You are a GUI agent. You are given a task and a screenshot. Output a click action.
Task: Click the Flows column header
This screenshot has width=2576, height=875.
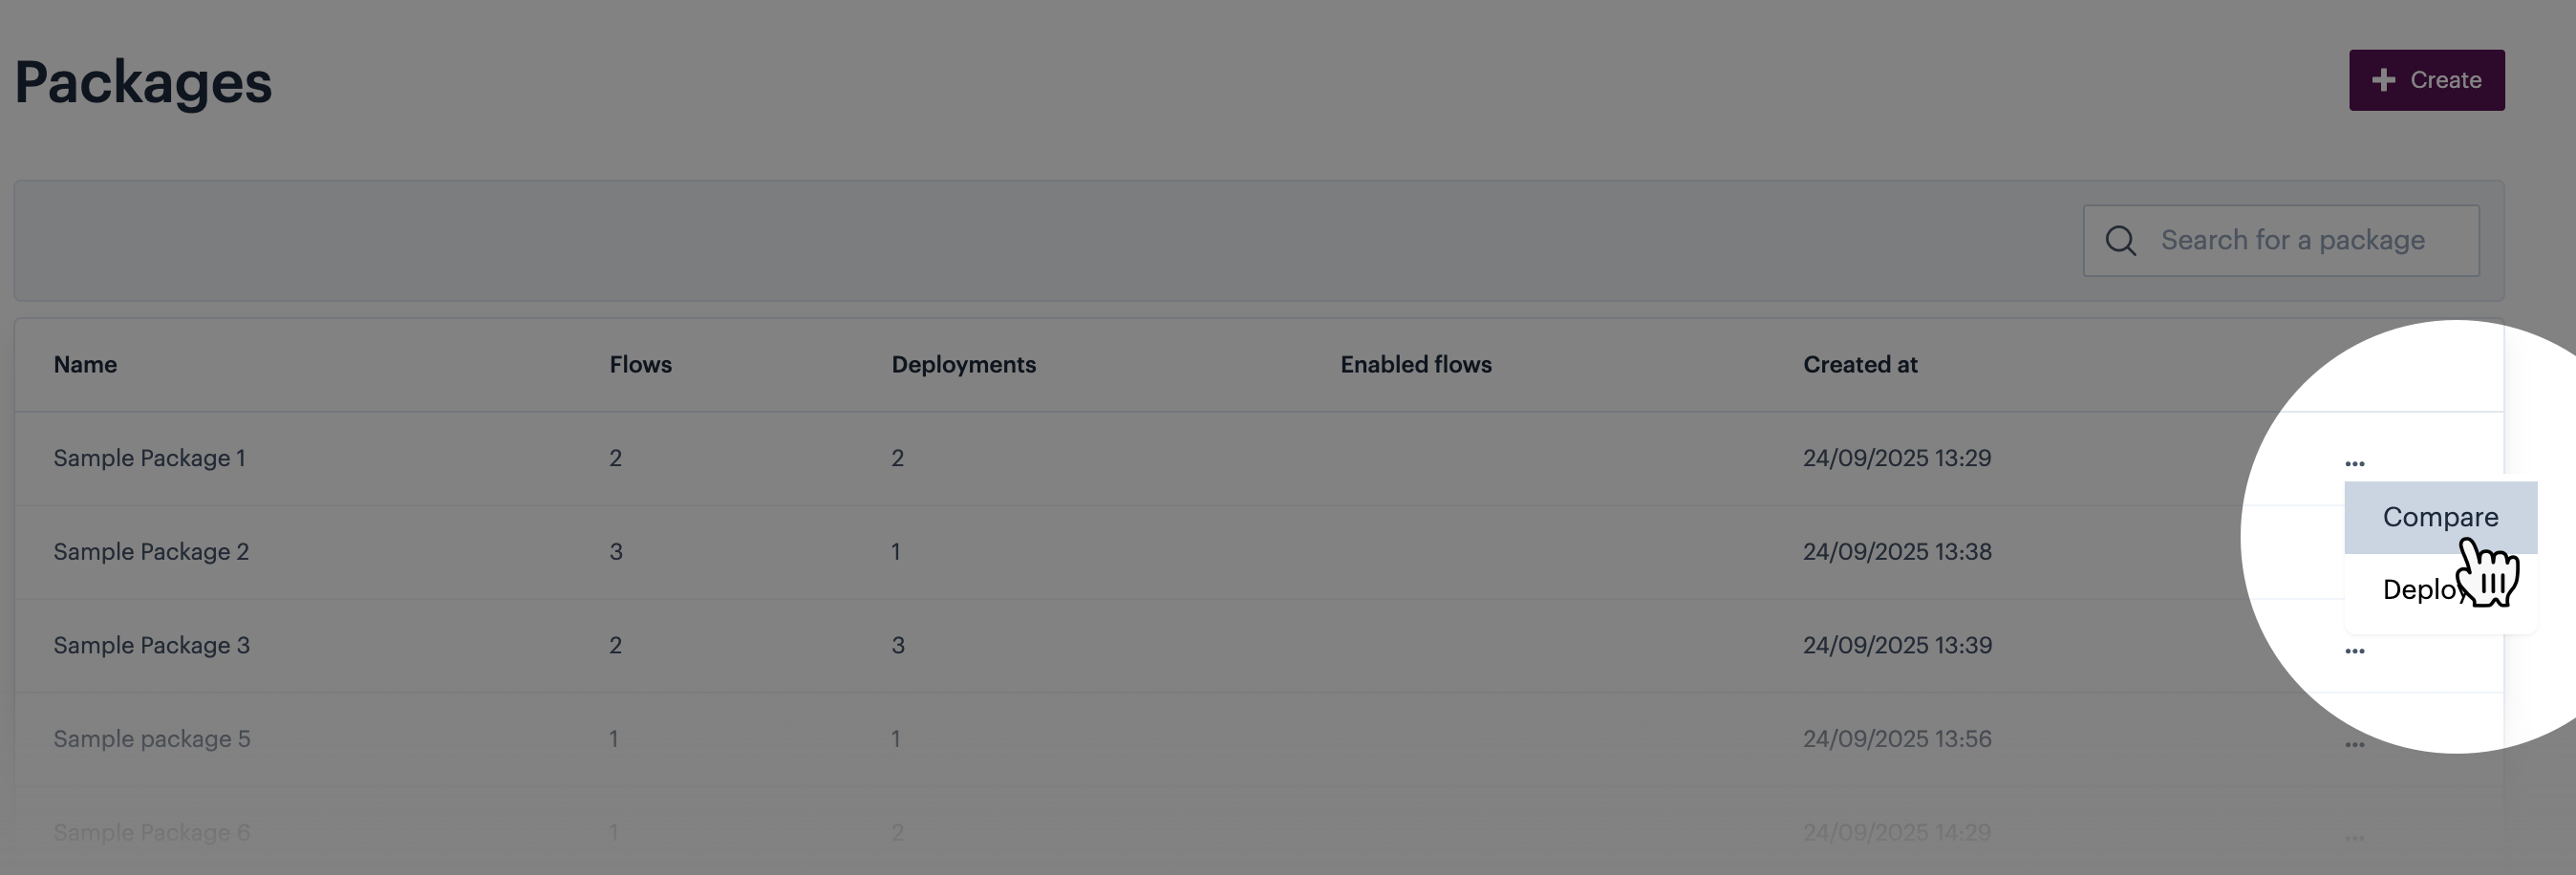click(x=640, y=365)
